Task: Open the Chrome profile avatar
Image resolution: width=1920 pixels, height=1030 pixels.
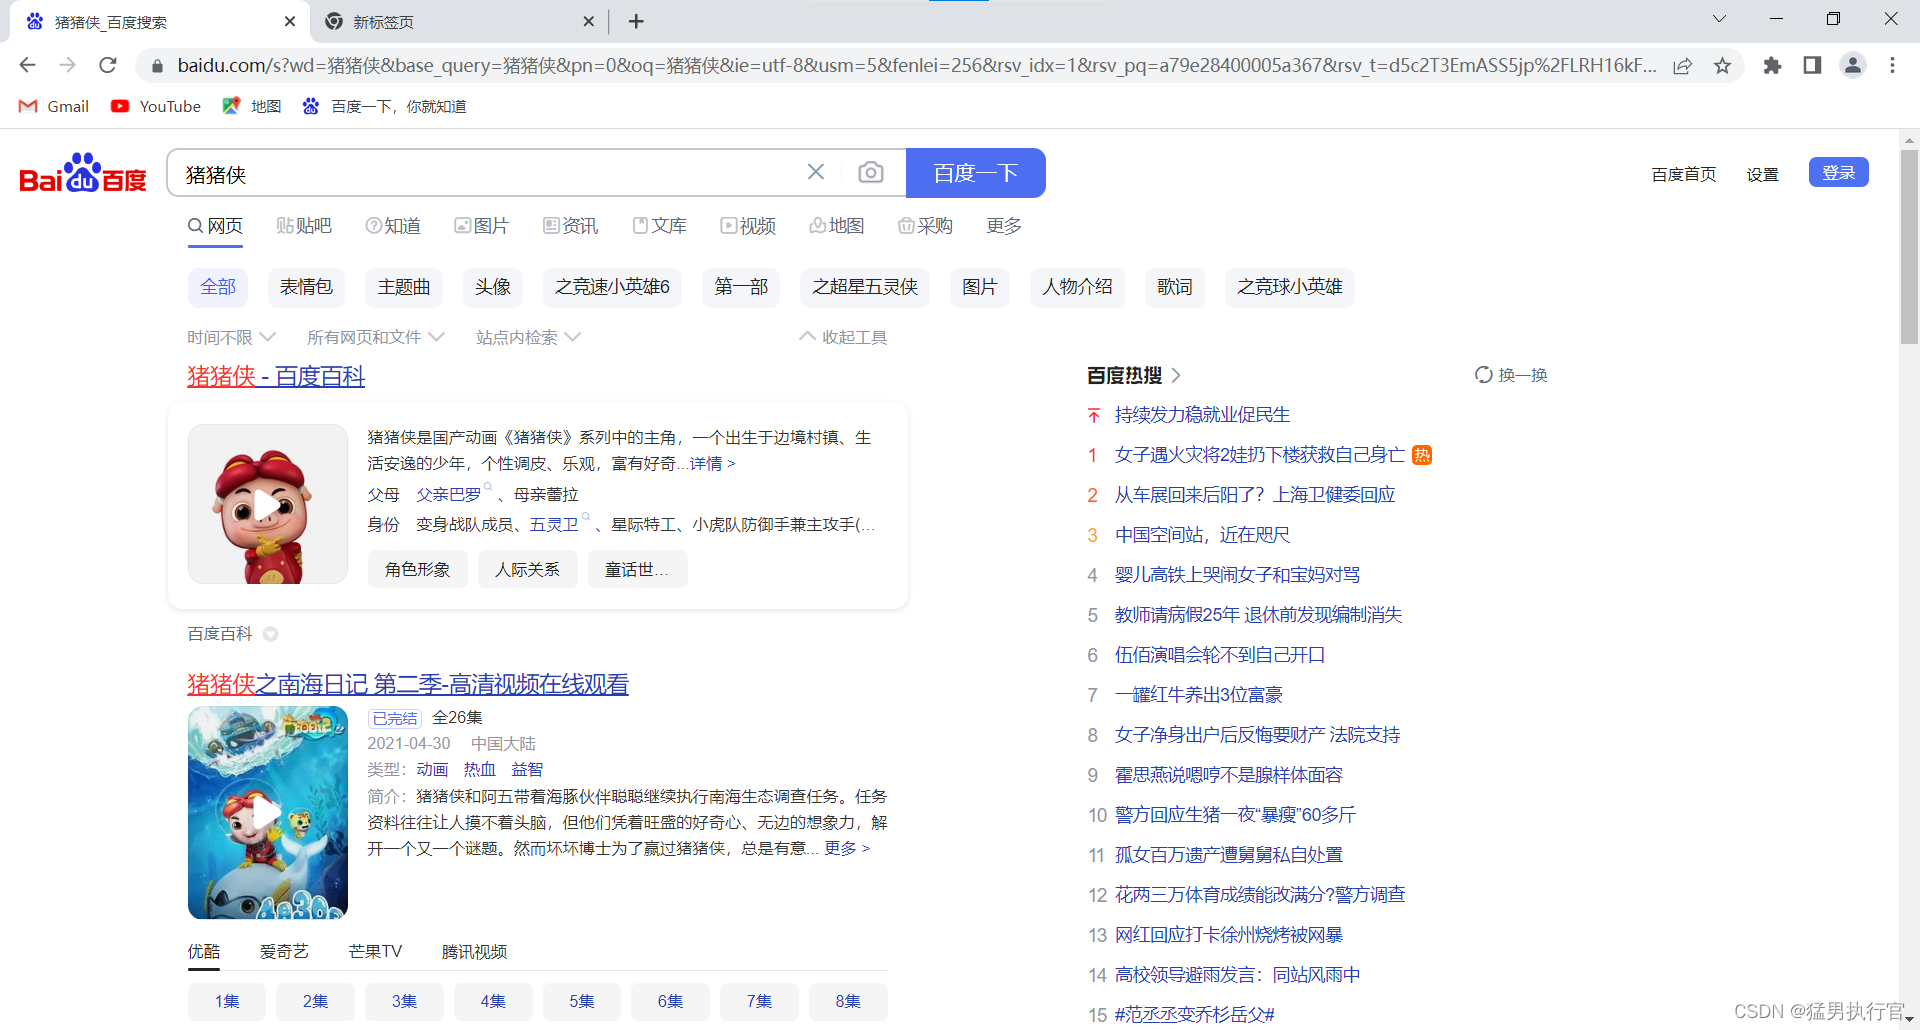Action: point(1852,65)
